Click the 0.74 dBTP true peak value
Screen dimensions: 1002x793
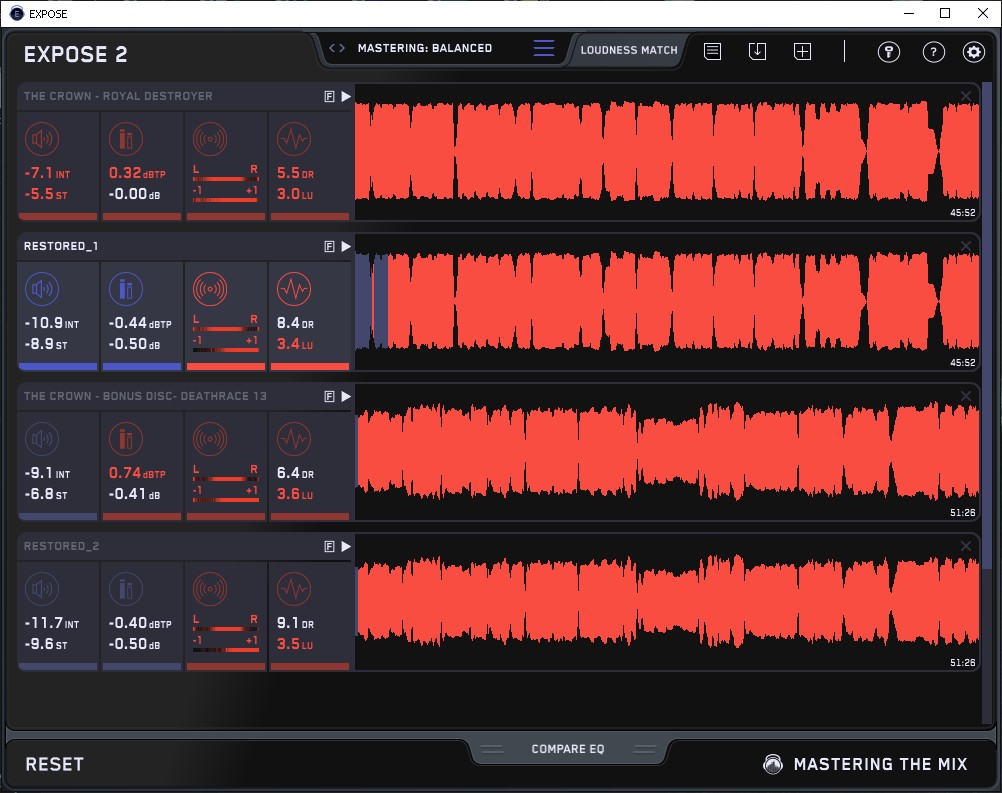coord(137,473)
